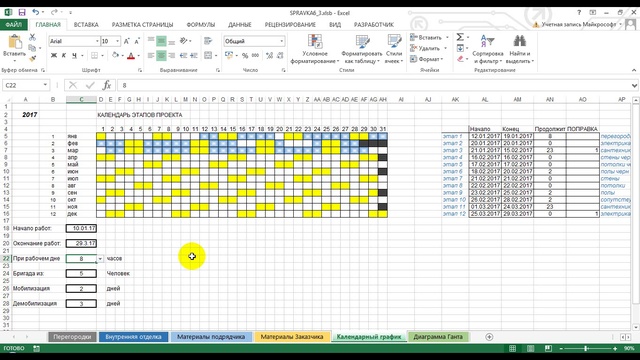The height and width of the screenshot is (360, 640).
Task: Click the Accounting number format icon
Action: tap(228, 55)
